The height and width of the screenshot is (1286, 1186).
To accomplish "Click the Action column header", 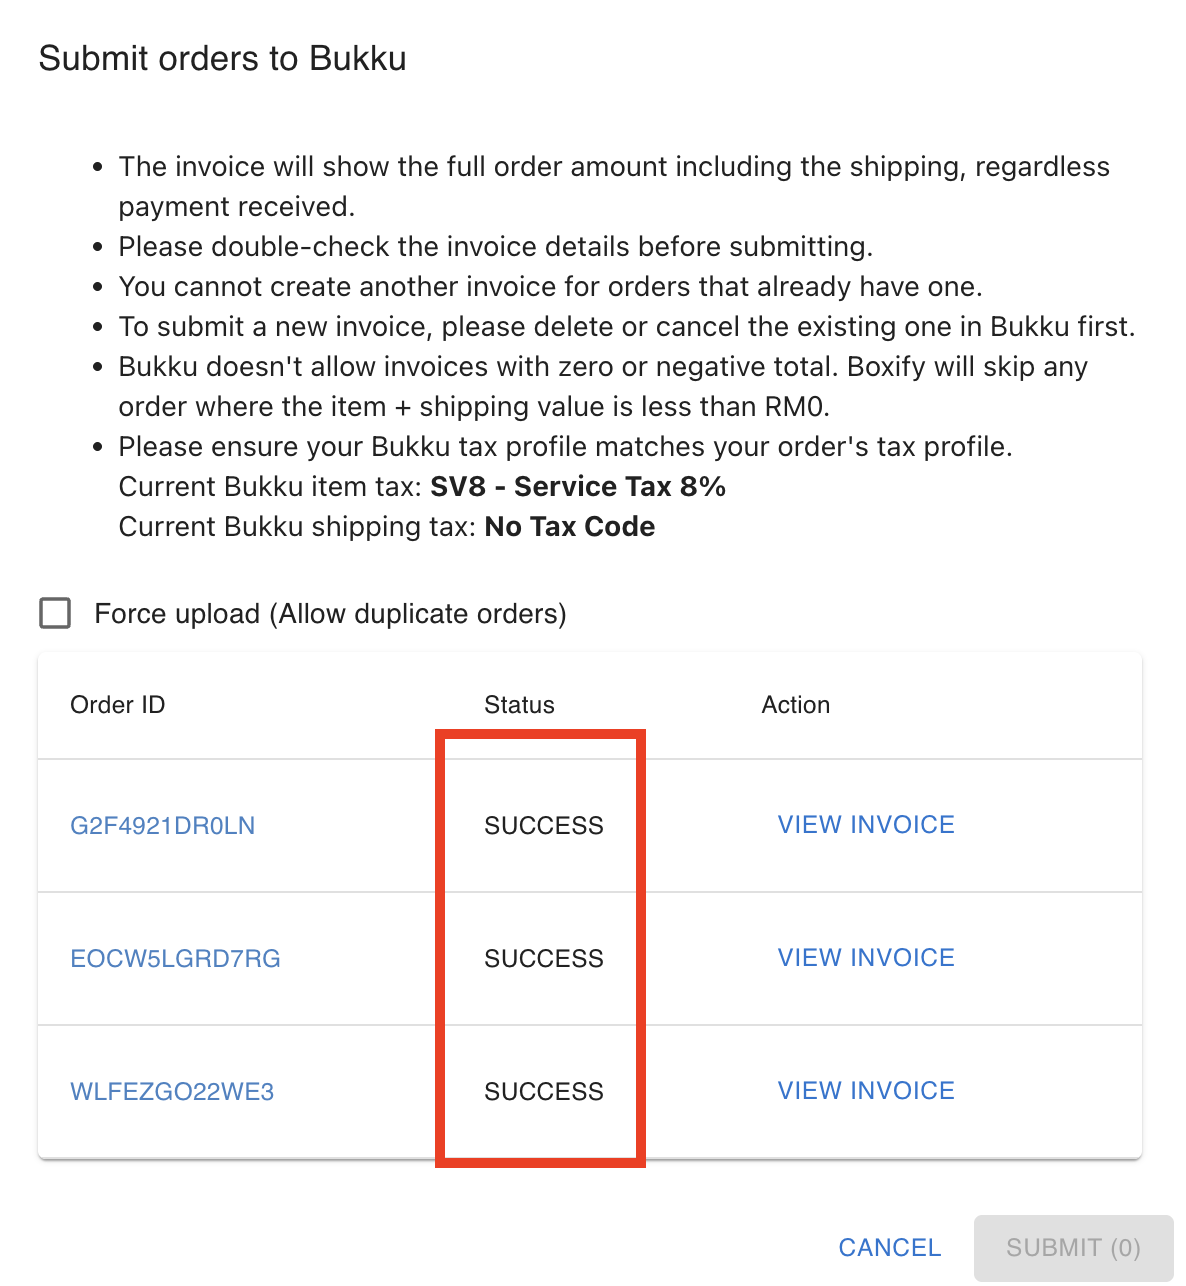I will (x=796, y=705).
